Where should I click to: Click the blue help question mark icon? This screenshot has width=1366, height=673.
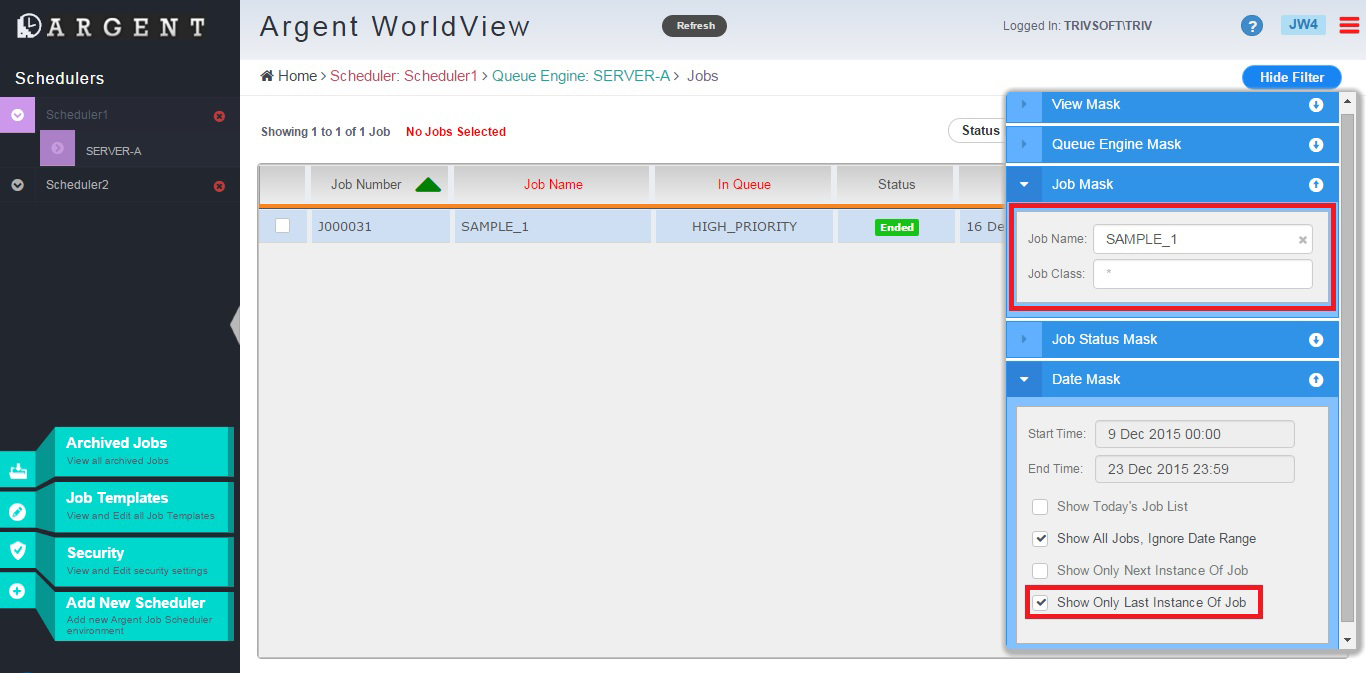click(x=1251, y=26)
